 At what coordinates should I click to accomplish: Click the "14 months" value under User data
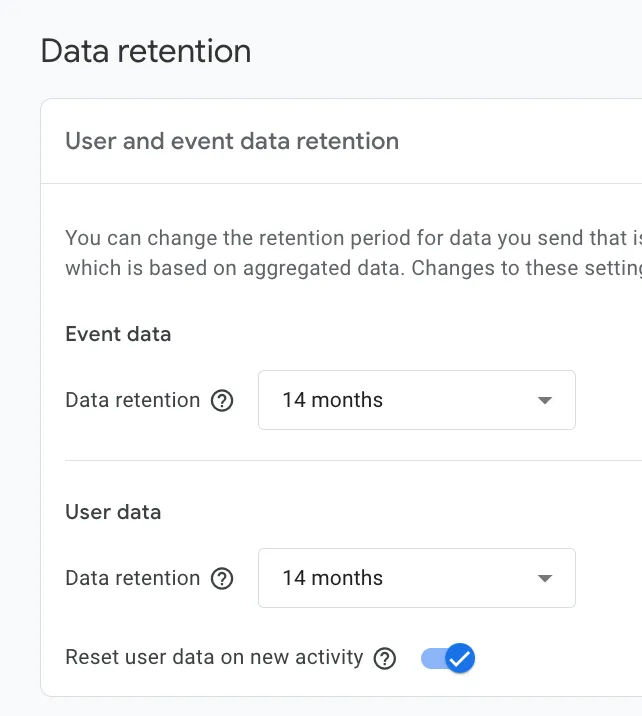click(x=333, y=578)
